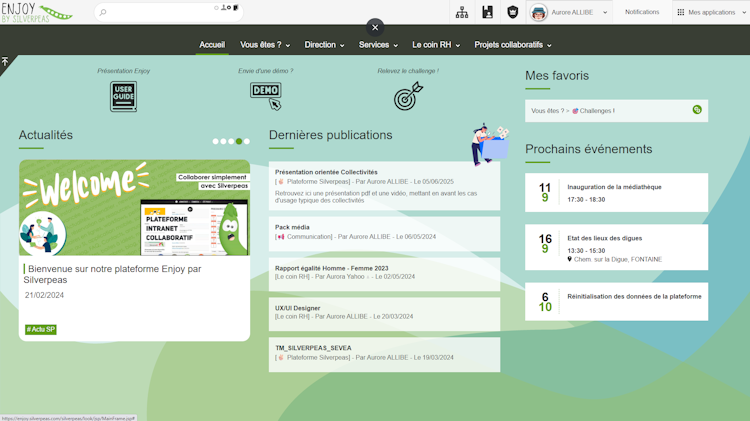Open the Pack média publication
This screenshot has width=750, height=421.
point(292,227)
